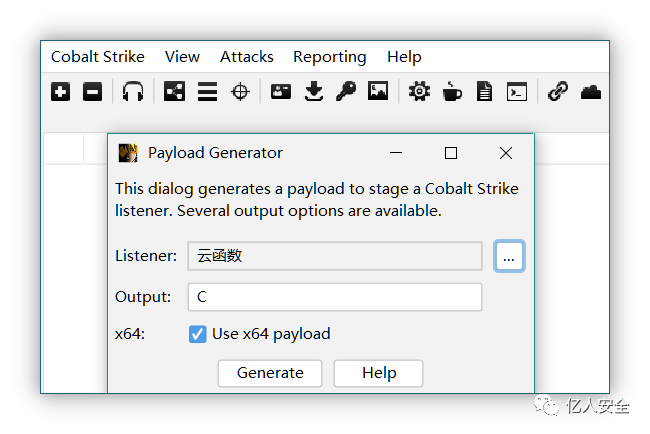Click the coffee cup Java applet icon
650x434 pixels.
click(452, 91)
